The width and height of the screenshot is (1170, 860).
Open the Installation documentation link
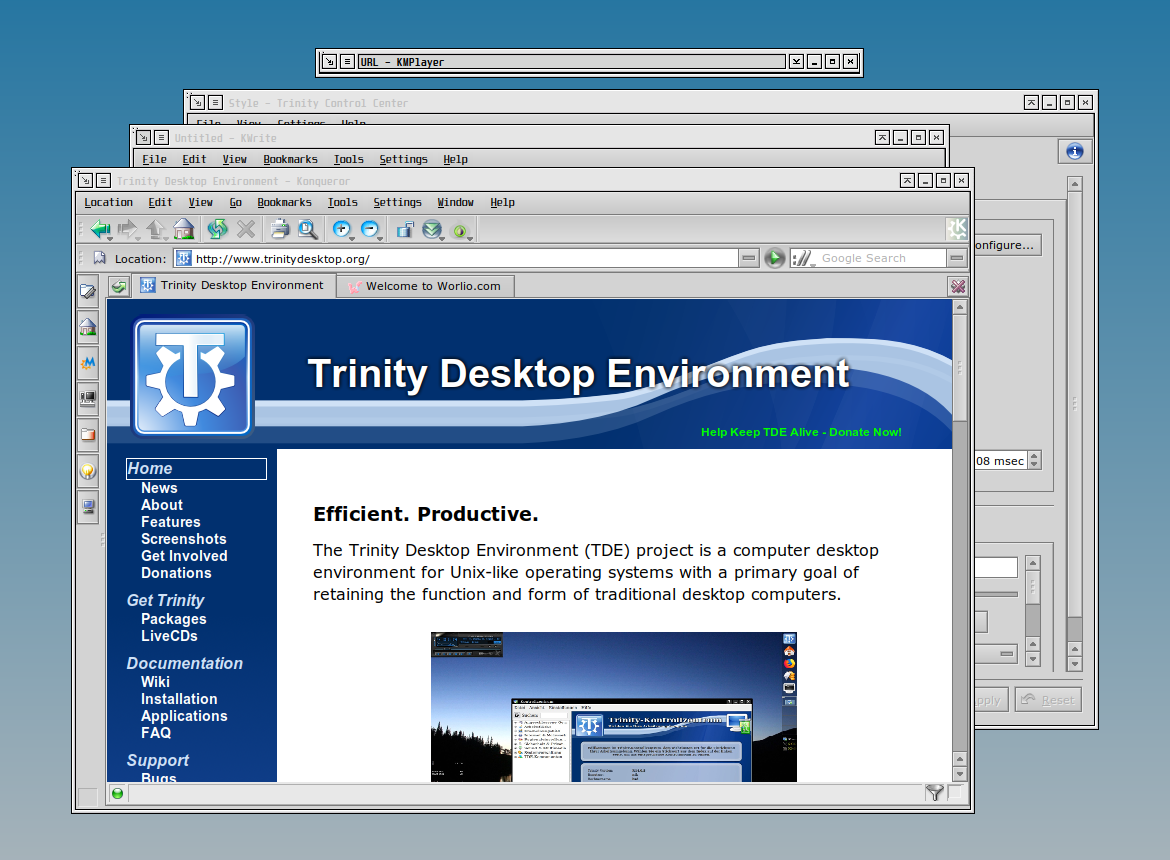pyautogui.click(x=179, y=699)
